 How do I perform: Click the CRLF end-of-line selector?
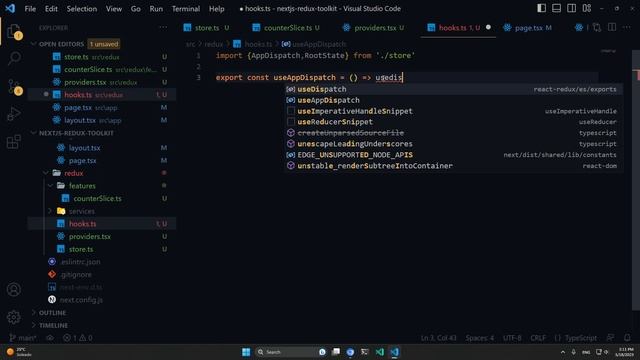538,338
